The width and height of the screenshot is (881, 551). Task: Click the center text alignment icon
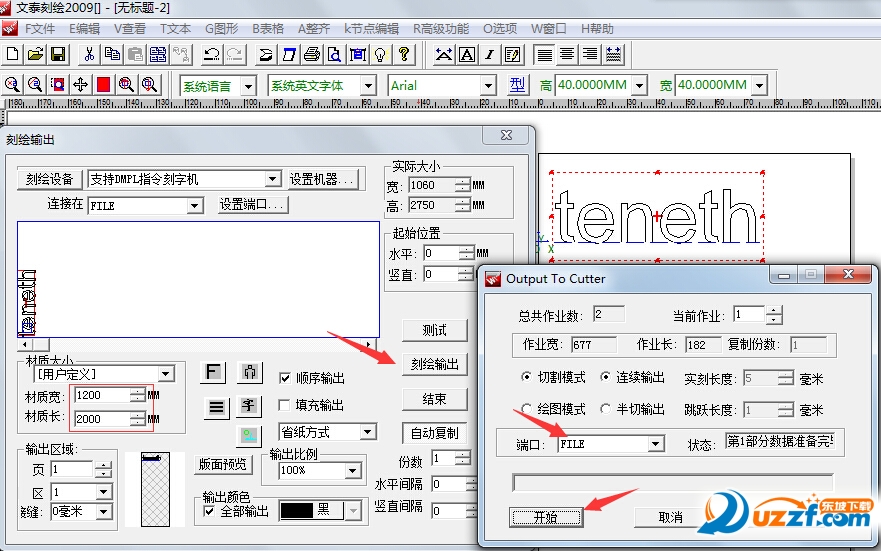[567, 54]
